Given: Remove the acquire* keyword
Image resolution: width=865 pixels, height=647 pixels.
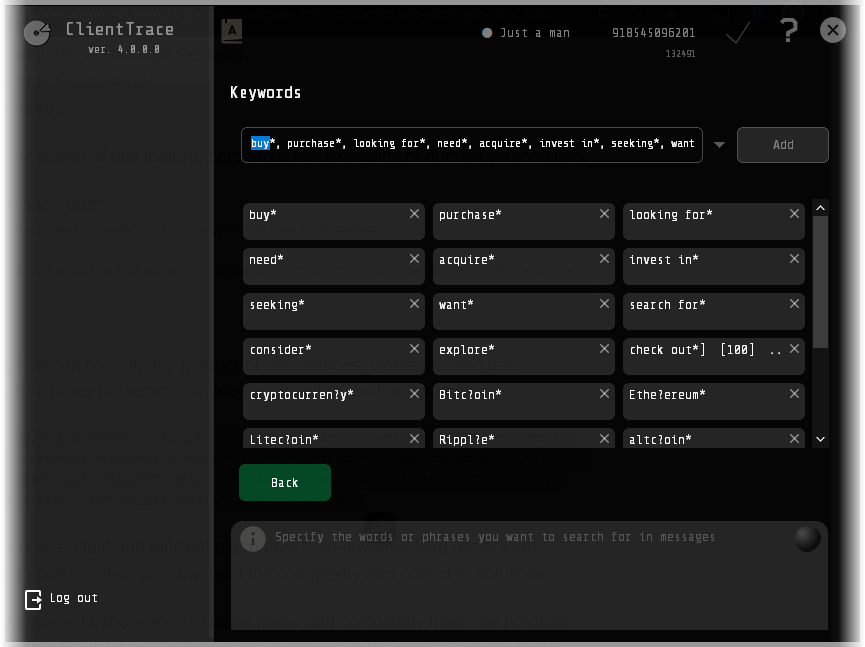Looking at the screenshot, I should pyautogui.click(x=605, y=259).
